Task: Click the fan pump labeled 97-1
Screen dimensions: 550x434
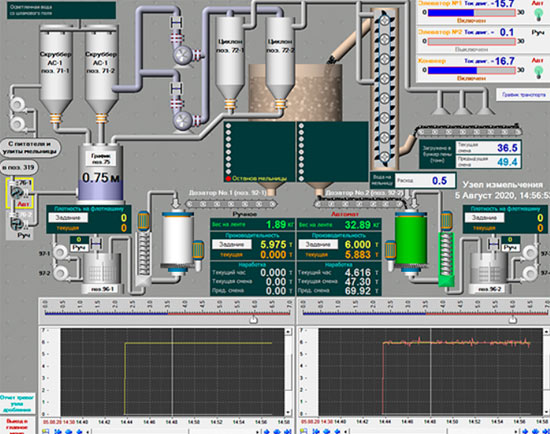Action: tap(60, 252)
